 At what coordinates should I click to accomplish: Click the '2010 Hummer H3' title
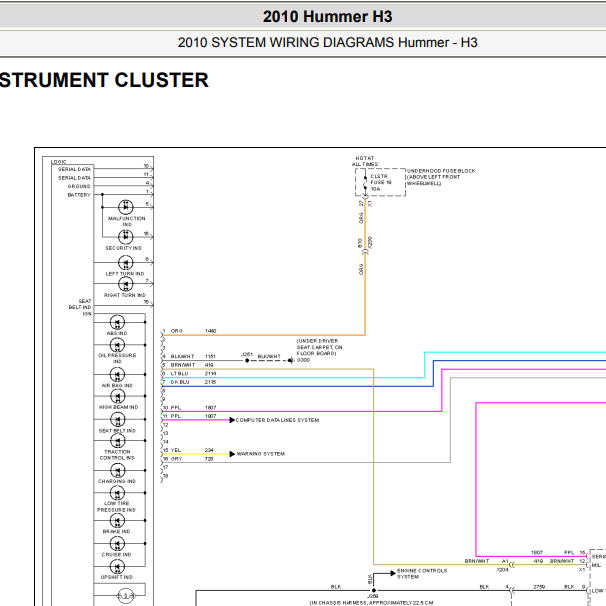tap(327, 17)
